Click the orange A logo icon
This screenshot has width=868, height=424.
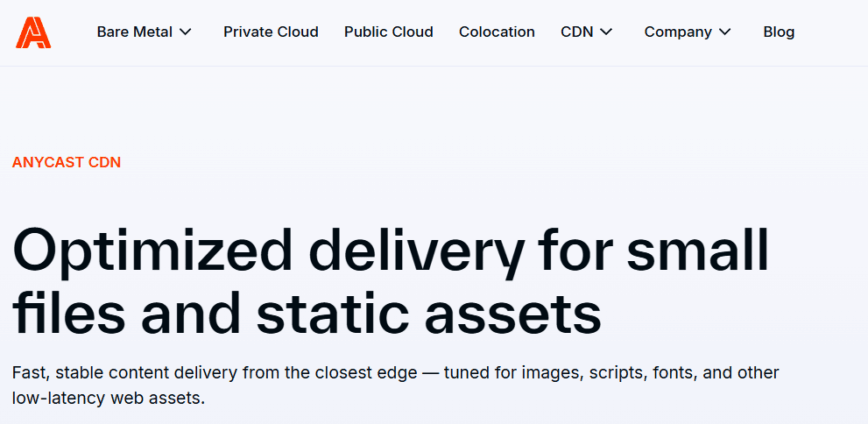pos(33,32)
